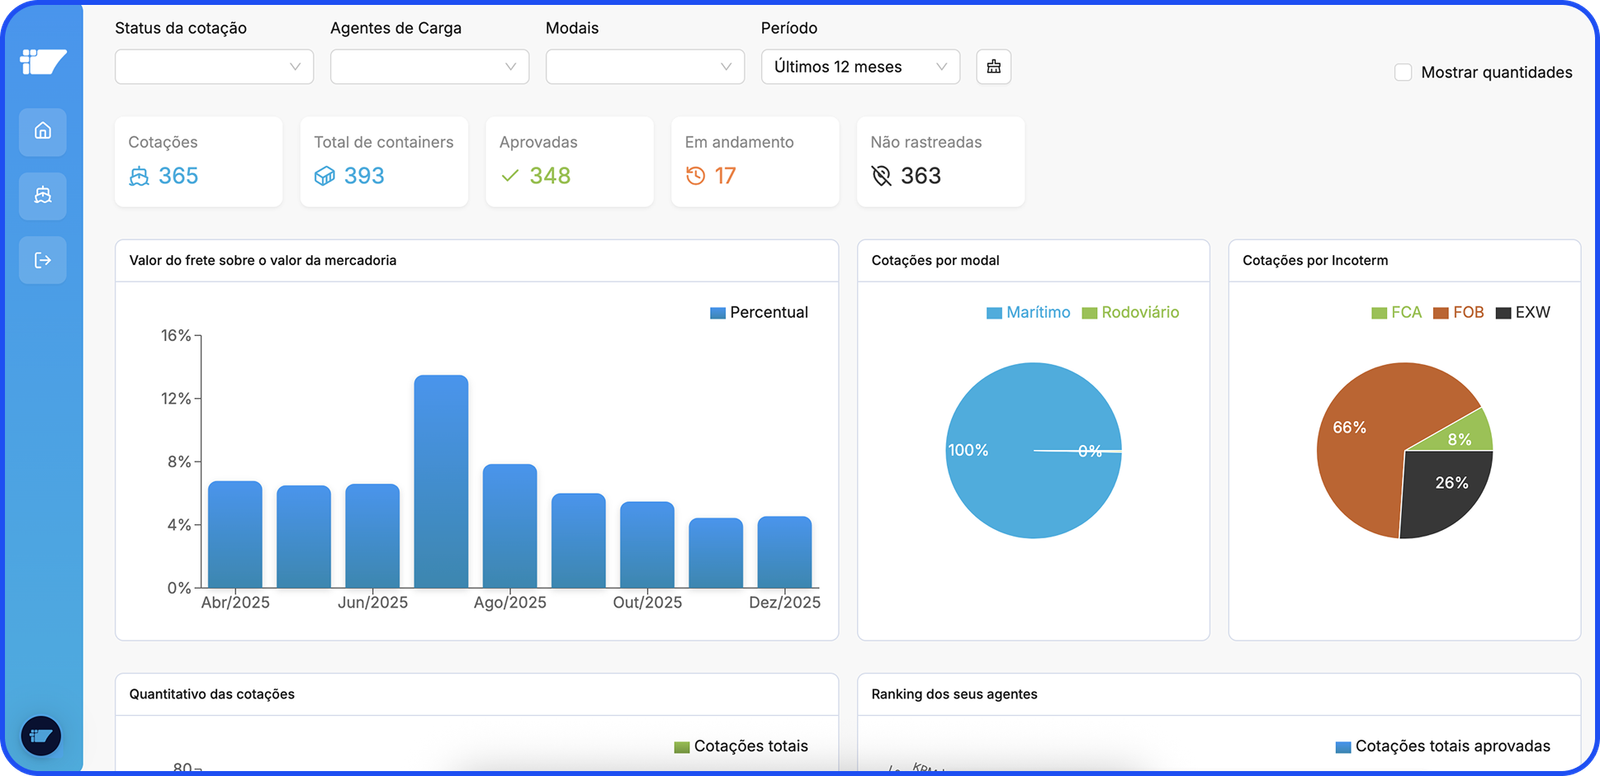
Task: Toggle the FCA legend swatch
Action: (x=1379, y=313)
